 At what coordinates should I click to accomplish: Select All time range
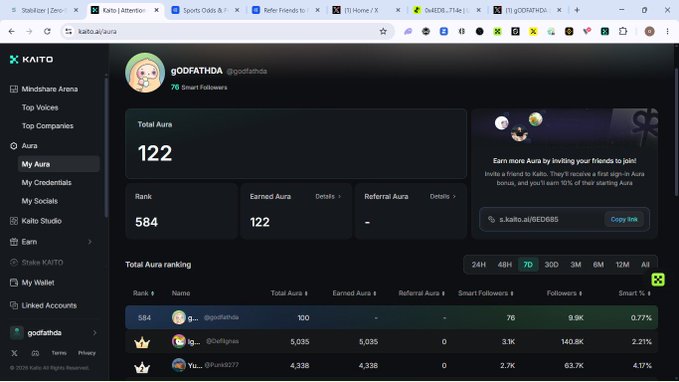click(x=645, y=265)
